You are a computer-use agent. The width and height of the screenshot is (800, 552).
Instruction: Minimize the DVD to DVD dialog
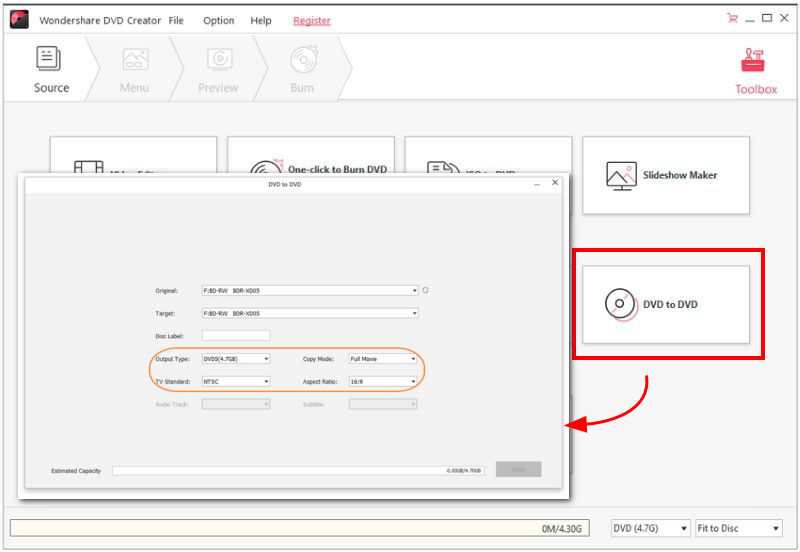tap(537, 184)
